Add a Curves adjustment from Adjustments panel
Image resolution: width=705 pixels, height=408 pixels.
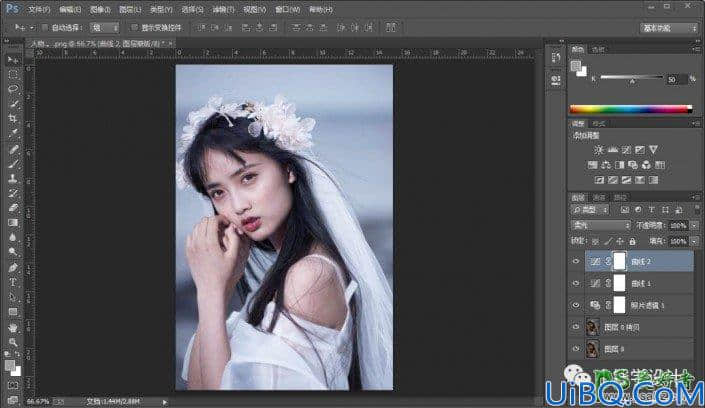click(x=626, y=150)
